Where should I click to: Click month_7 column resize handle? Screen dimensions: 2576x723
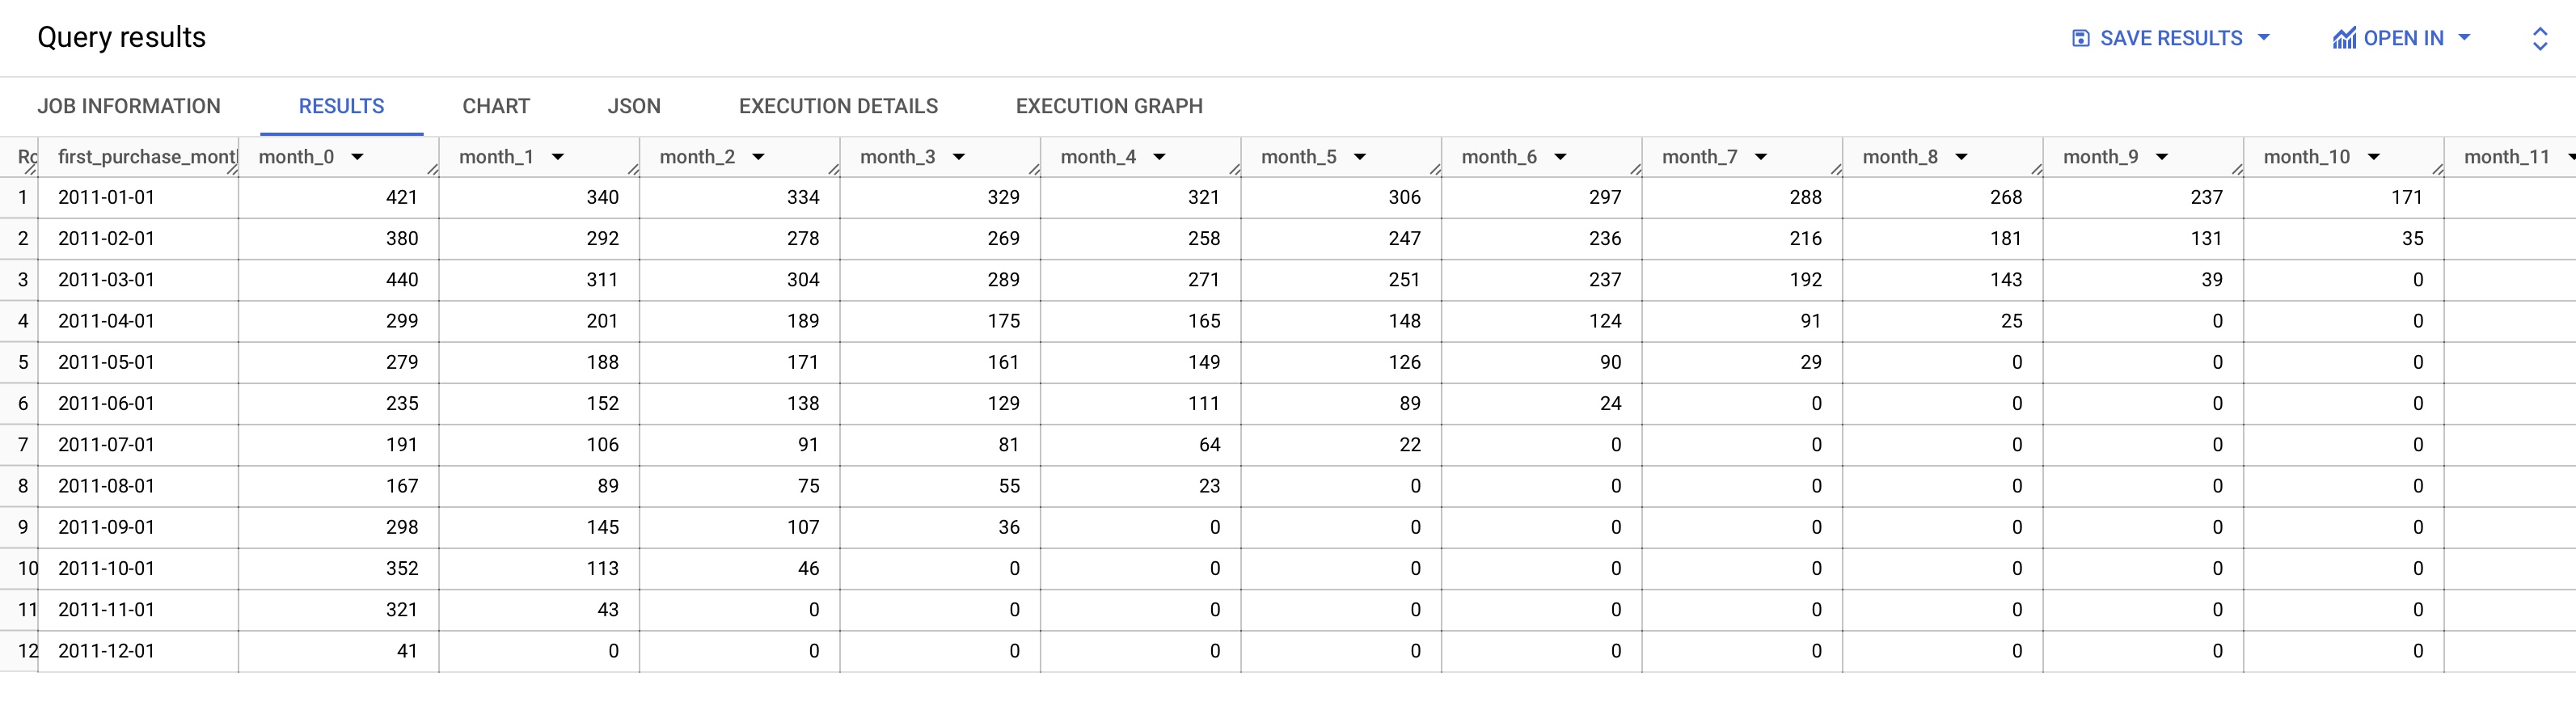coord(1837,169)
